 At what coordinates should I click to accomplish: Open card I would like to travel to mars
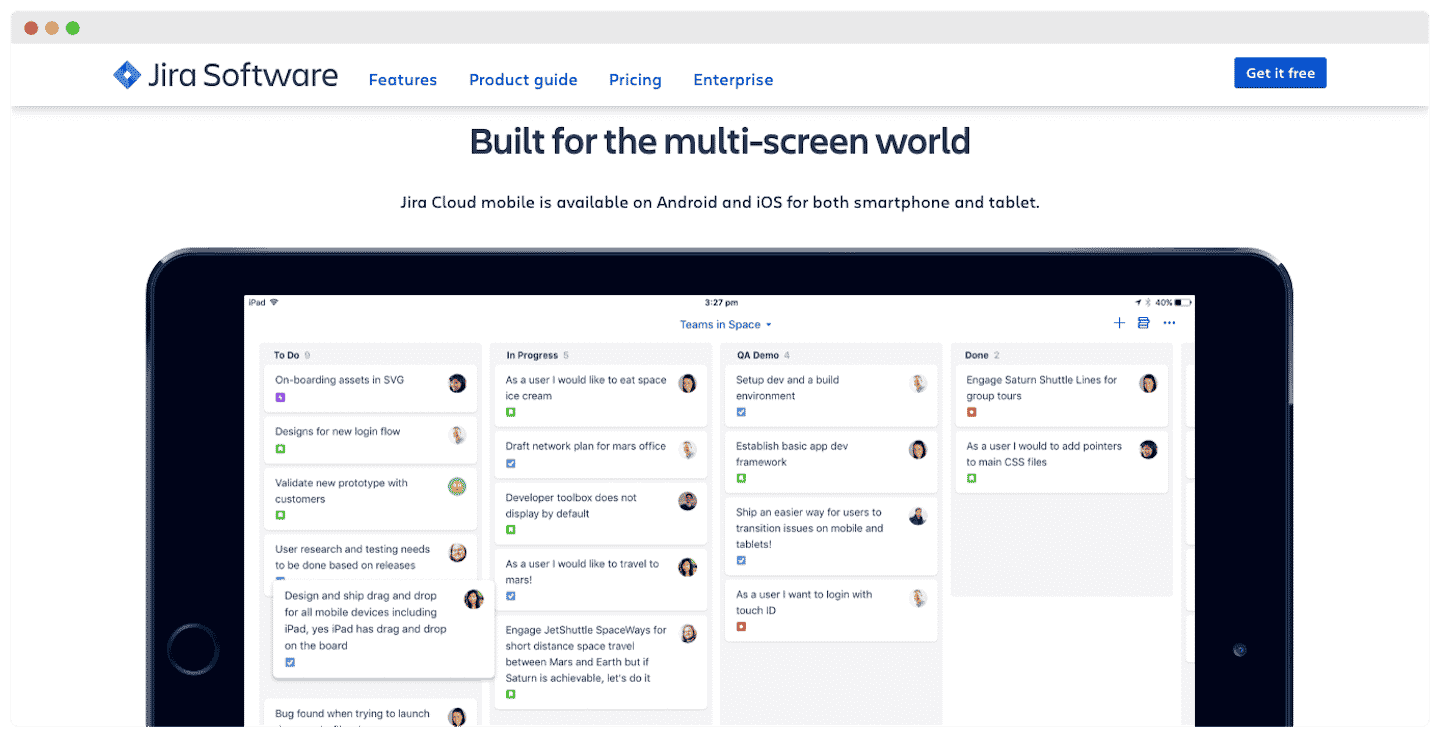601,579
